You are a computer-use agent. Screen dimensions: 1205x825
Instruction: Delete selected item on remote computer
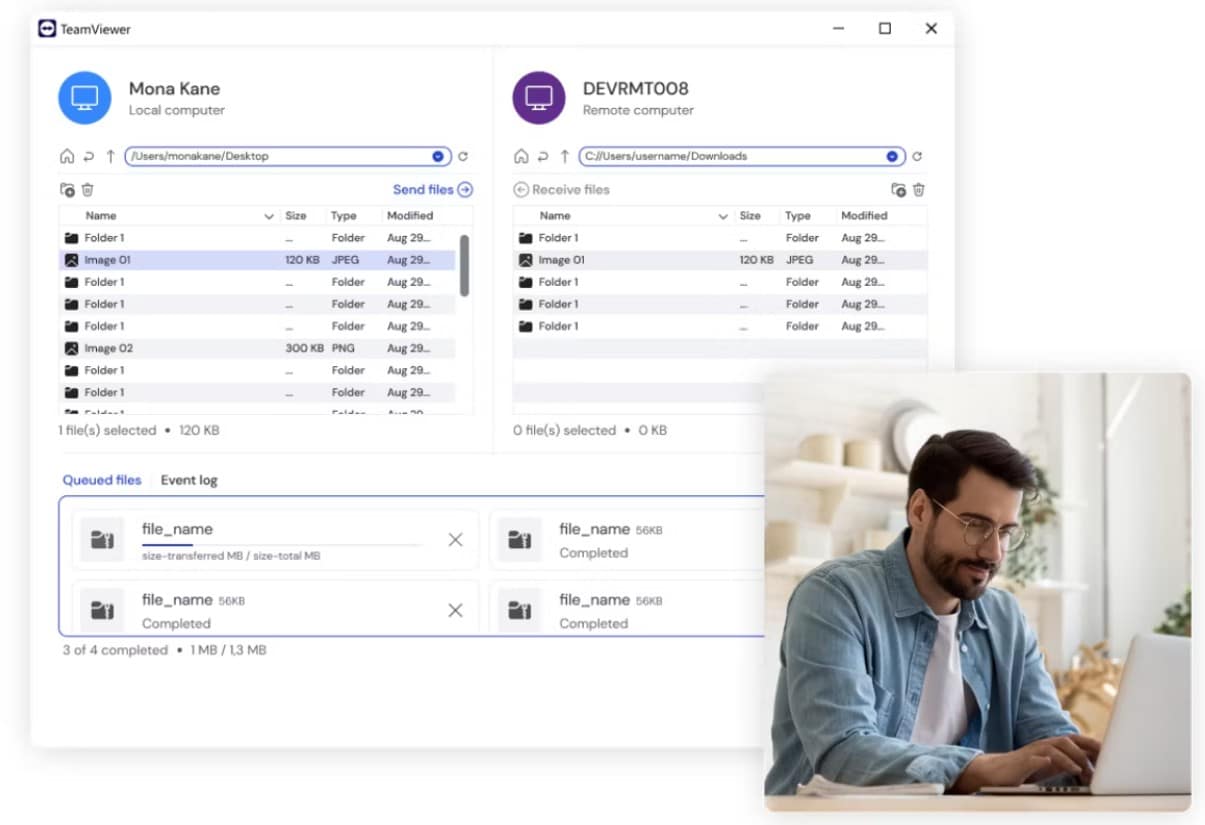coord(919,190)
